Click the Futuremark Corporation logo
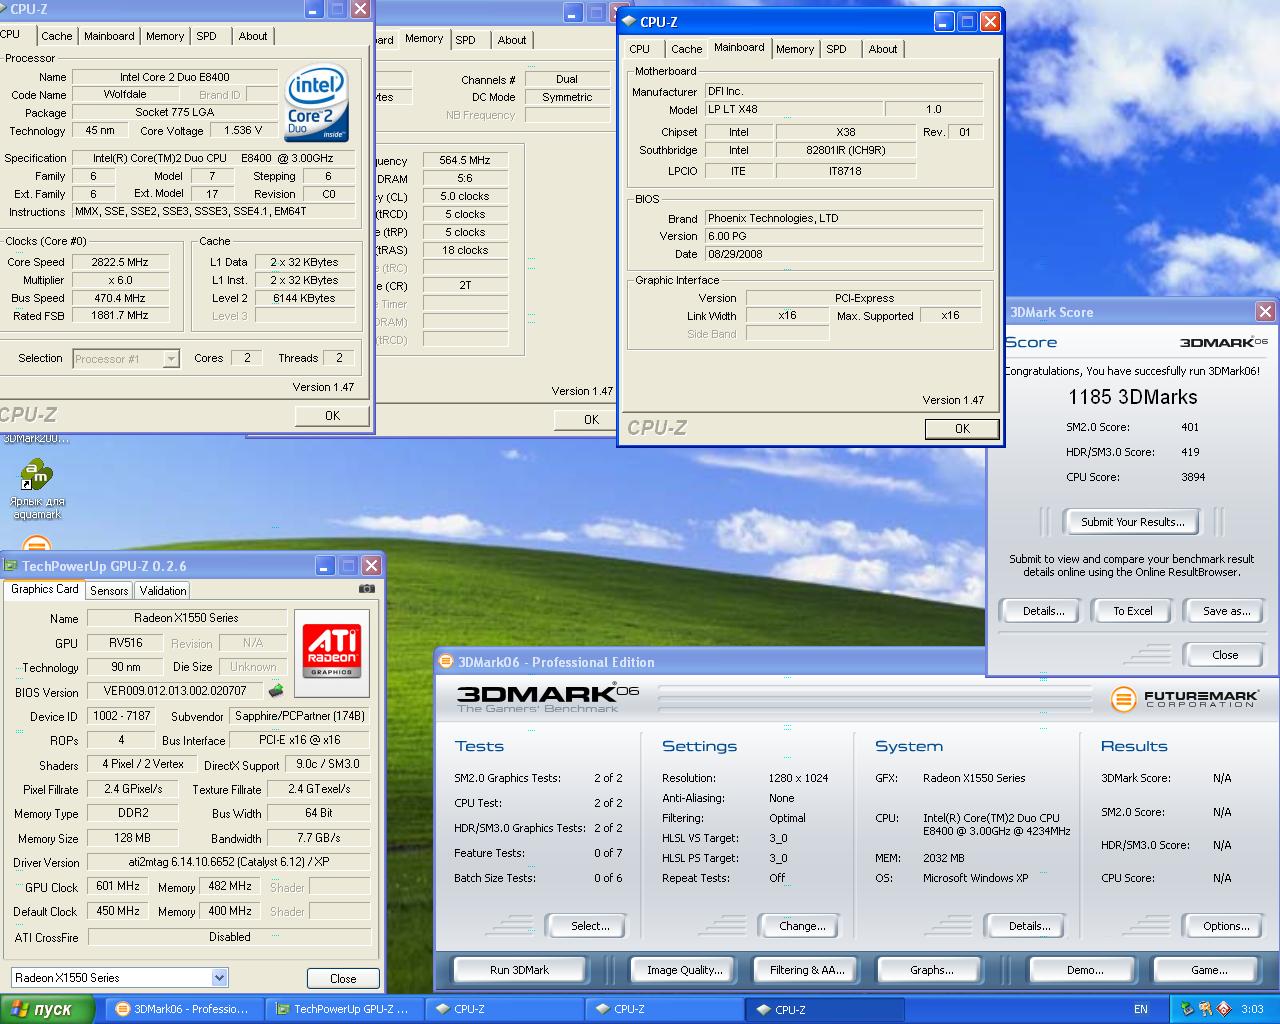This screenshot has width=1280, height=1024. point(1184,698)
